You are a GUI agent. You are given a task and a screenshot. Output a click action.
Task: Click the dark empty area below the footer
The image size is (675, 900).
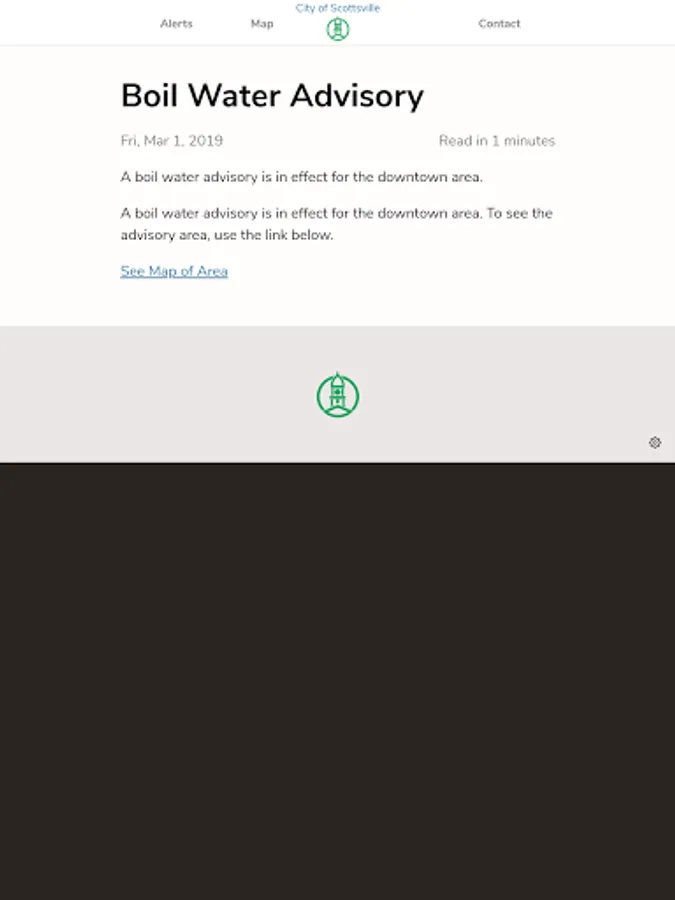tap(338, 681)
